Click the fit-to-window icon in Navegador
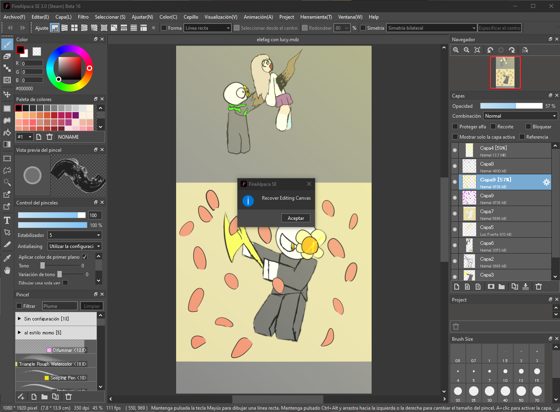Screen dimensions: 560x412 click(477, 50)
